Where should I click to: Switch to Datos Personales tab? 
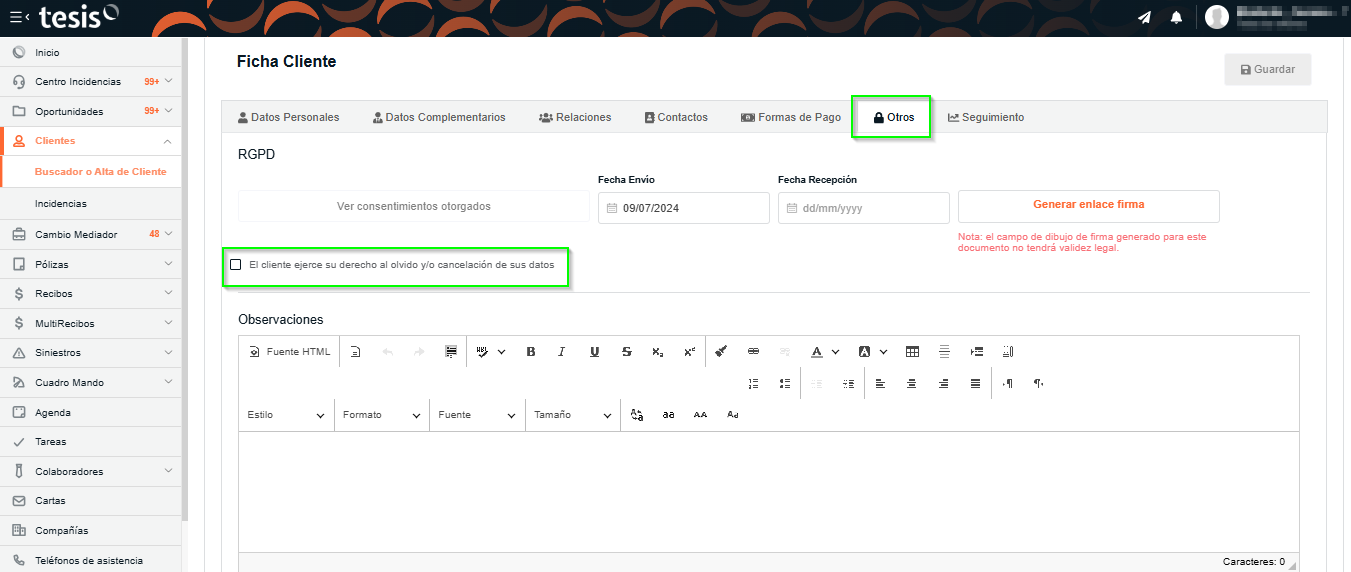(x=289, y=117)
